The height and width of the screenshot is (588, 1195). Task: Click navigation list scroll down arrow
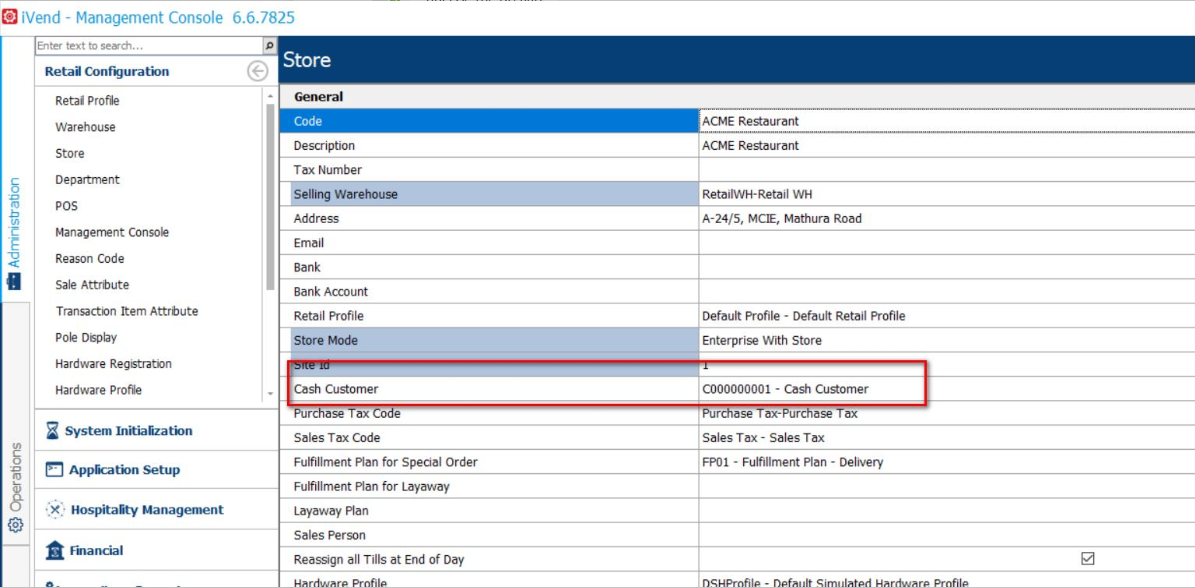[271, 394]
